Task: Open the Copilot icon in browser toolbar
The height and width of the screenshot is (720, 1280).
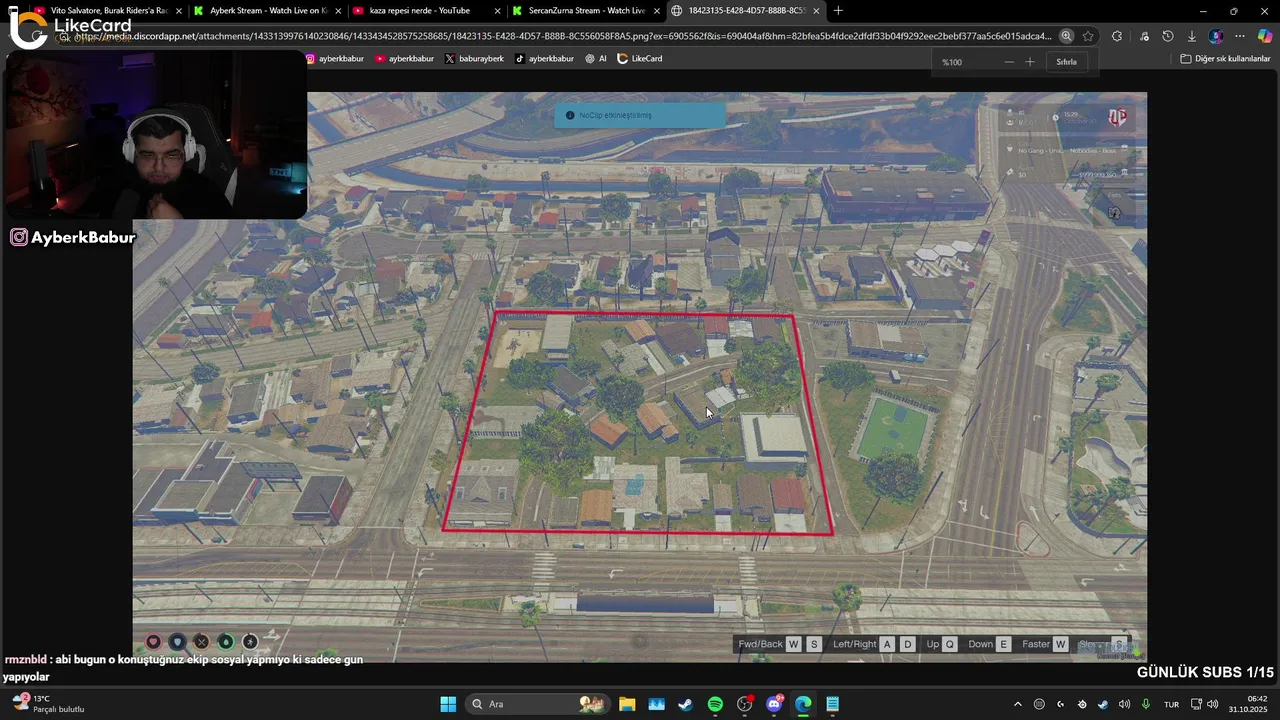Action: 1264,36
